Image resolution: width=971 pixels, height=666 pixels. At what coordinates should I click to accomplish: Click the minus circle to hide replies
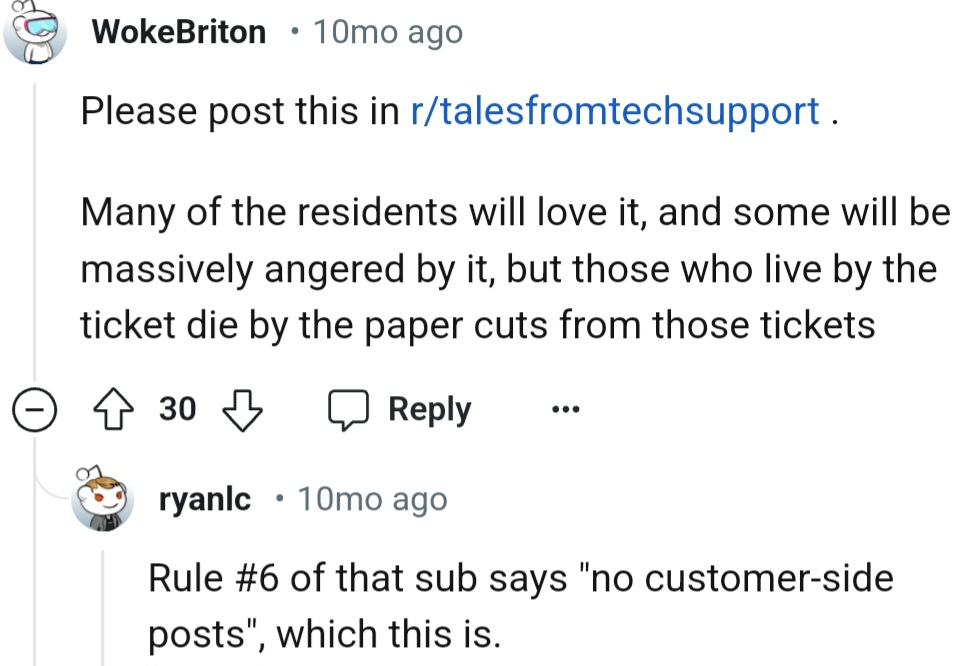[36, 408]
